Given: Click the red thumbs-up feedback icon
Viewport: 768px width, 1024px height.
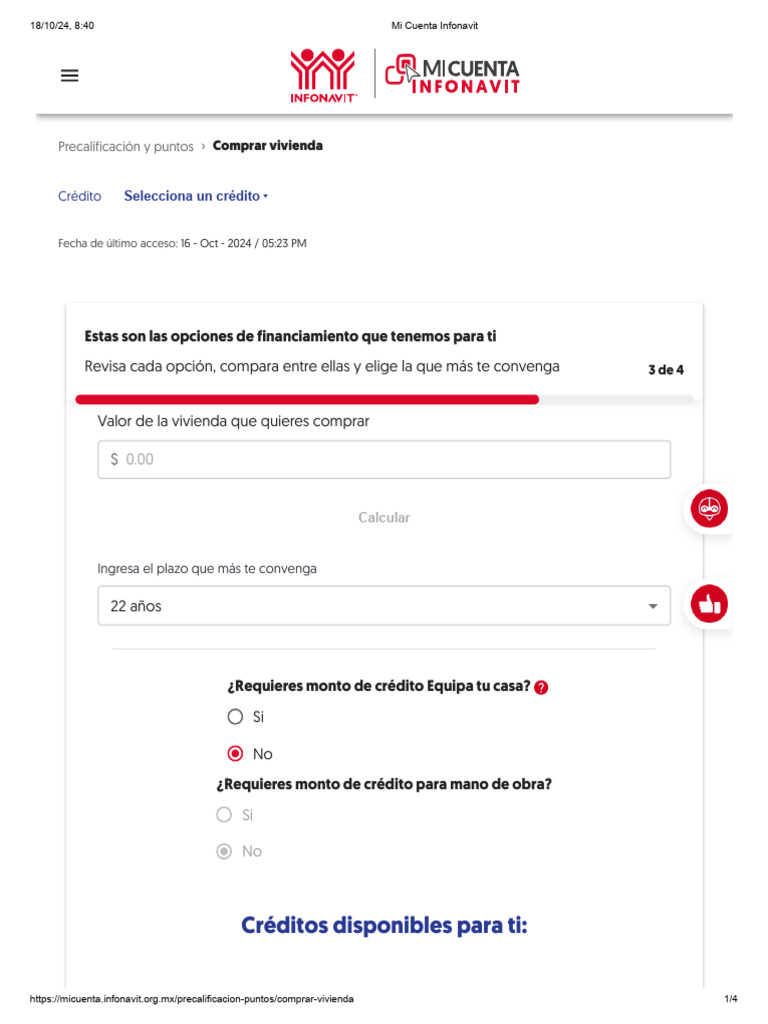Looking at the screenshot, I should (x=711, y=604).
